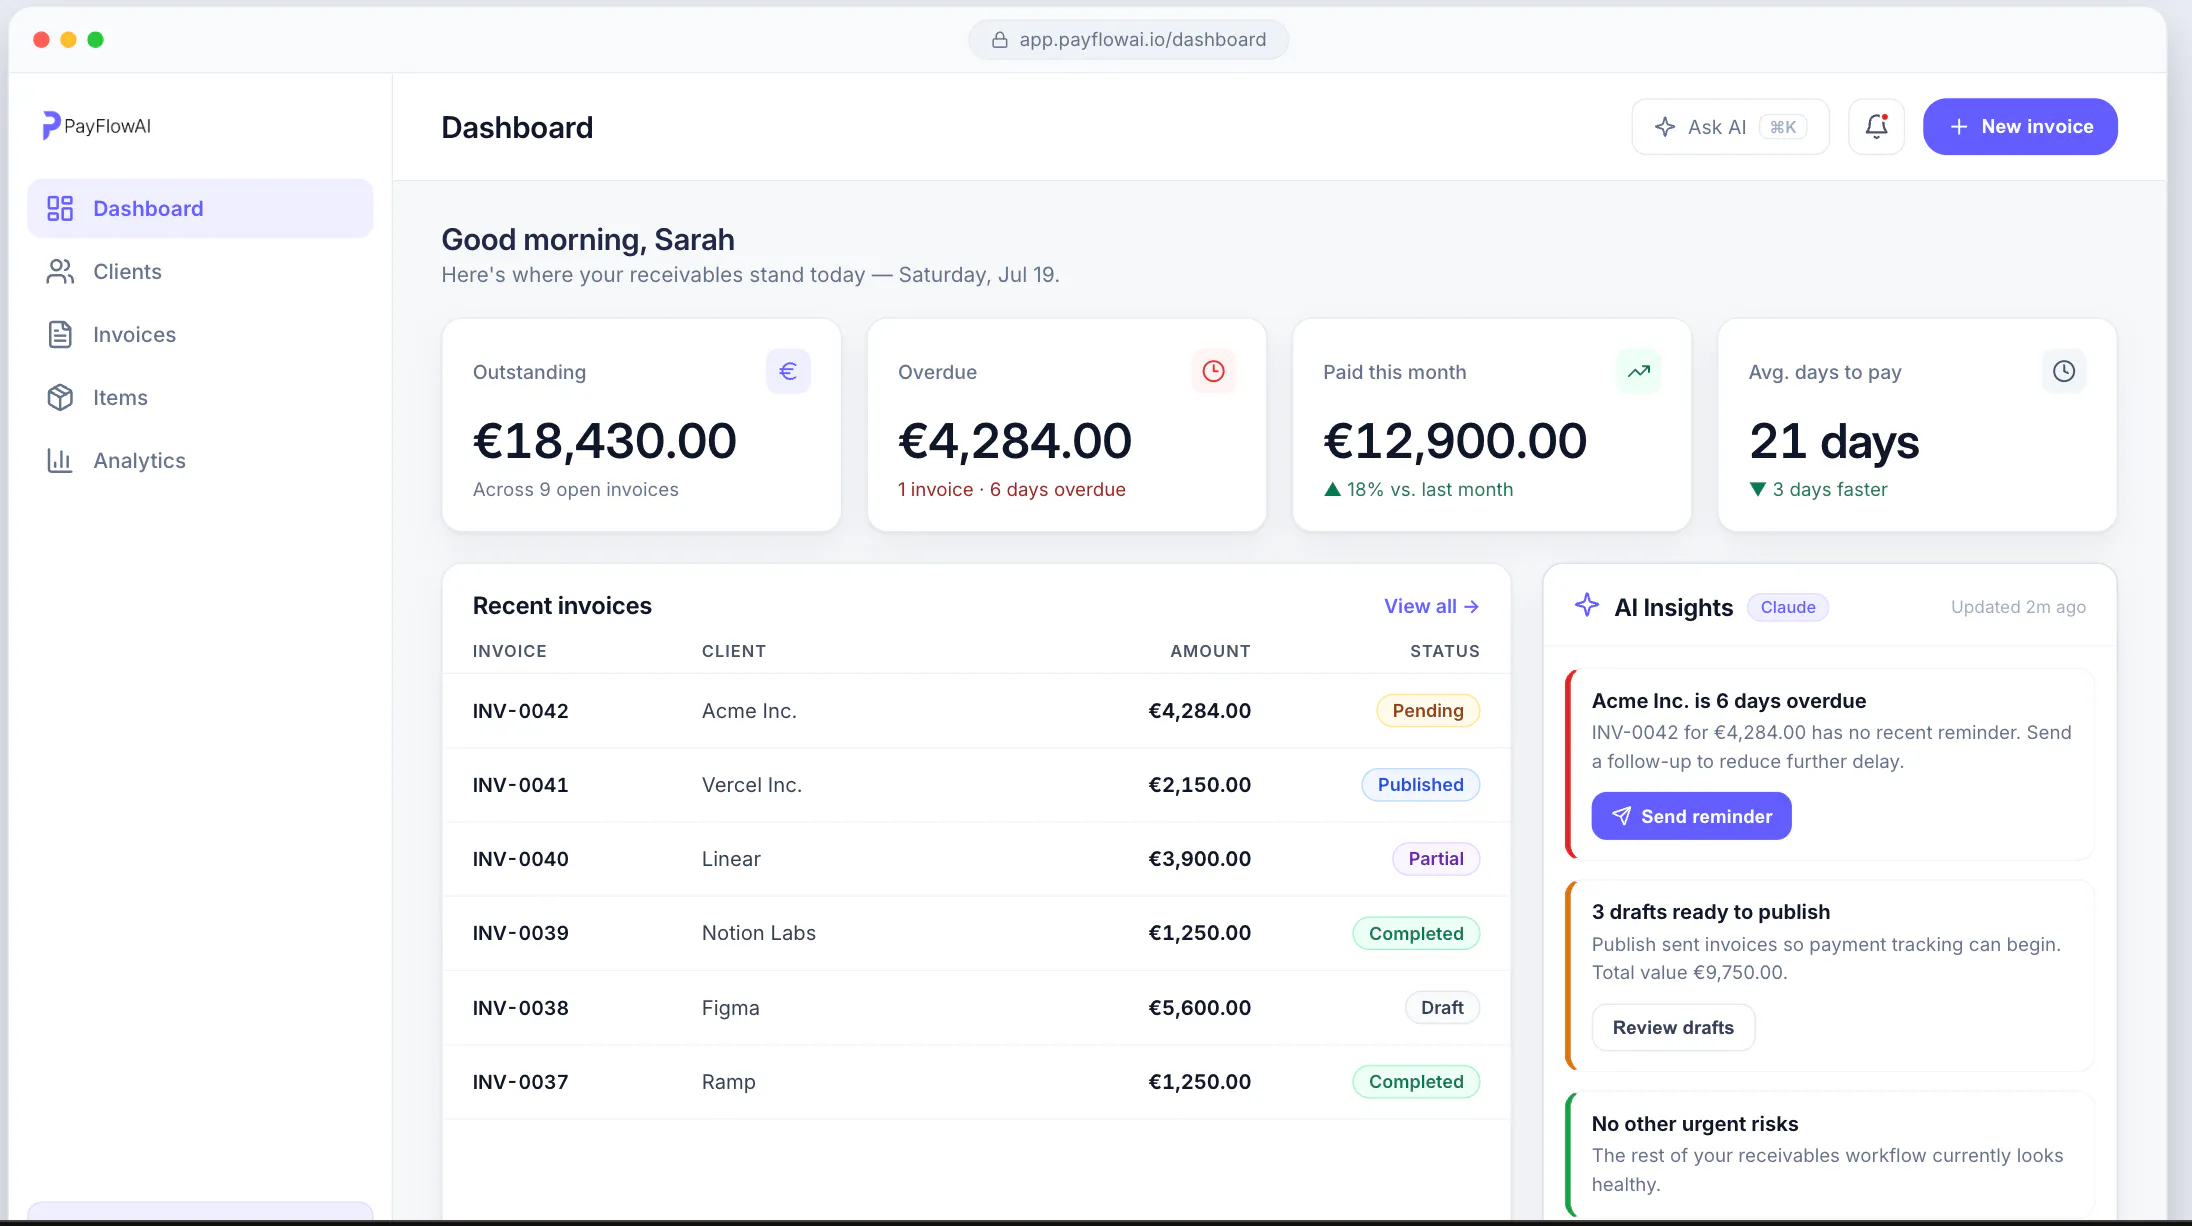Click the STATUS column header

[1445, 651]
